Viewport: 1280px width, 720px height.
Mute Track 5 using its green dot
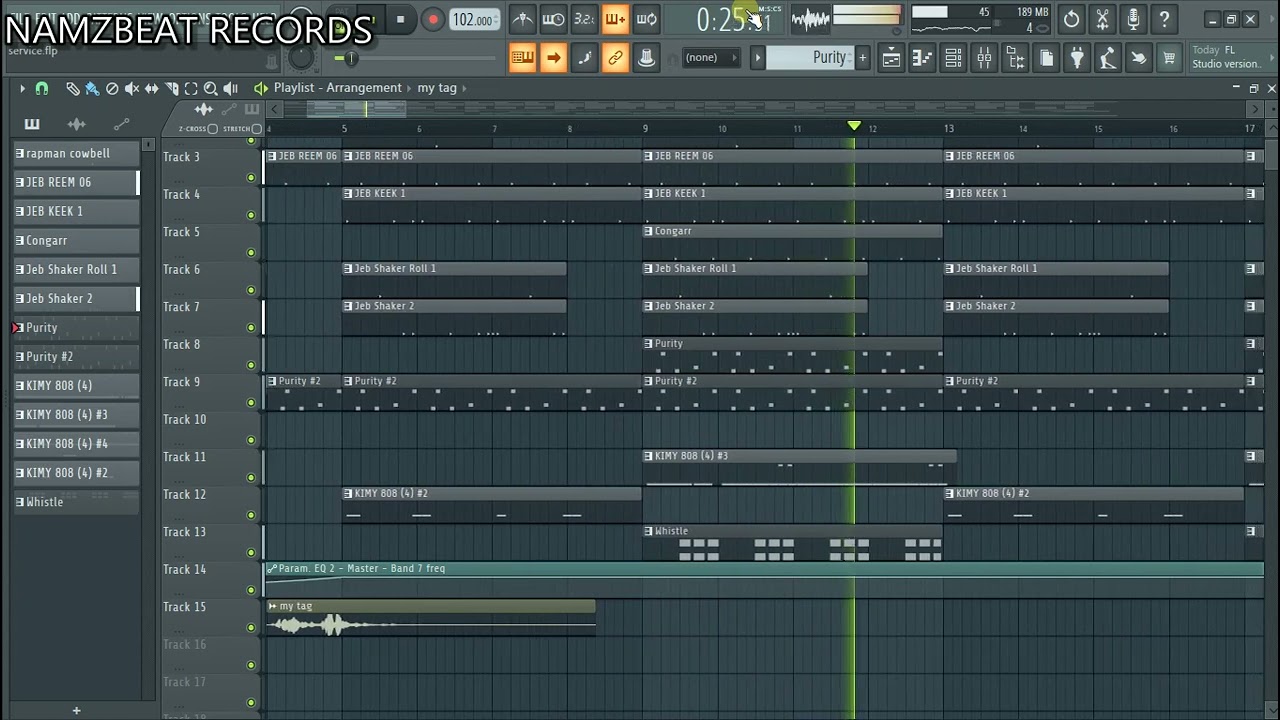(x=251, y=253)
